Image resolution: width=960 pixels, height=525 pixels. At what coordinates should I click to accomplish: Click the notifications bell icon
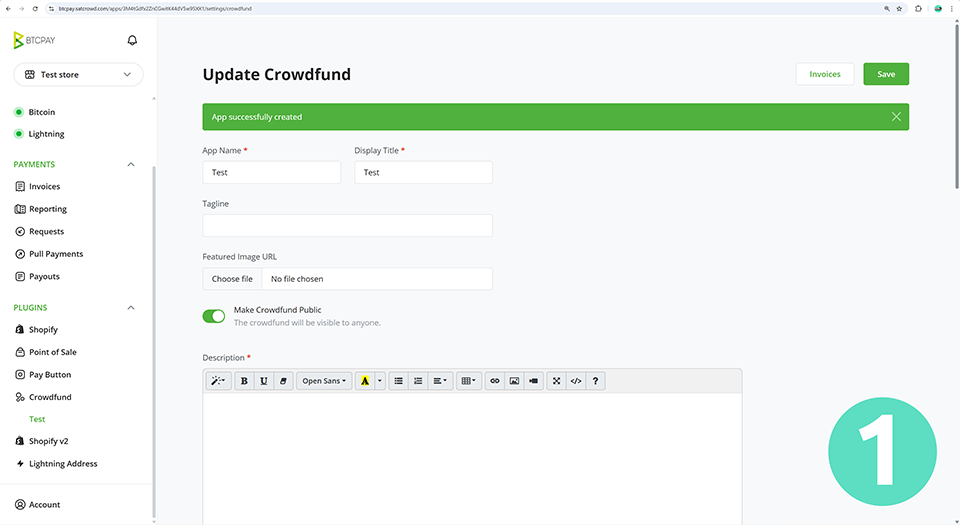pyautogui.click(x=132, y=41)
